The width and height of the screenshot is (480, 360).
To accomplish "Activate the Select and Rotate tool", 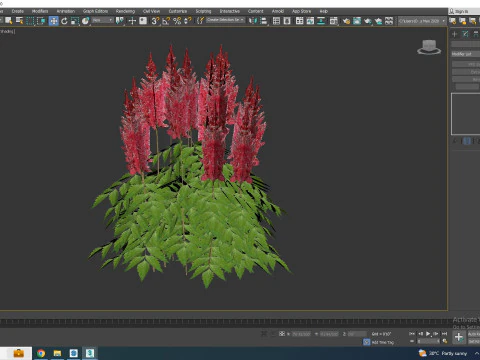I will coord(64,21).
